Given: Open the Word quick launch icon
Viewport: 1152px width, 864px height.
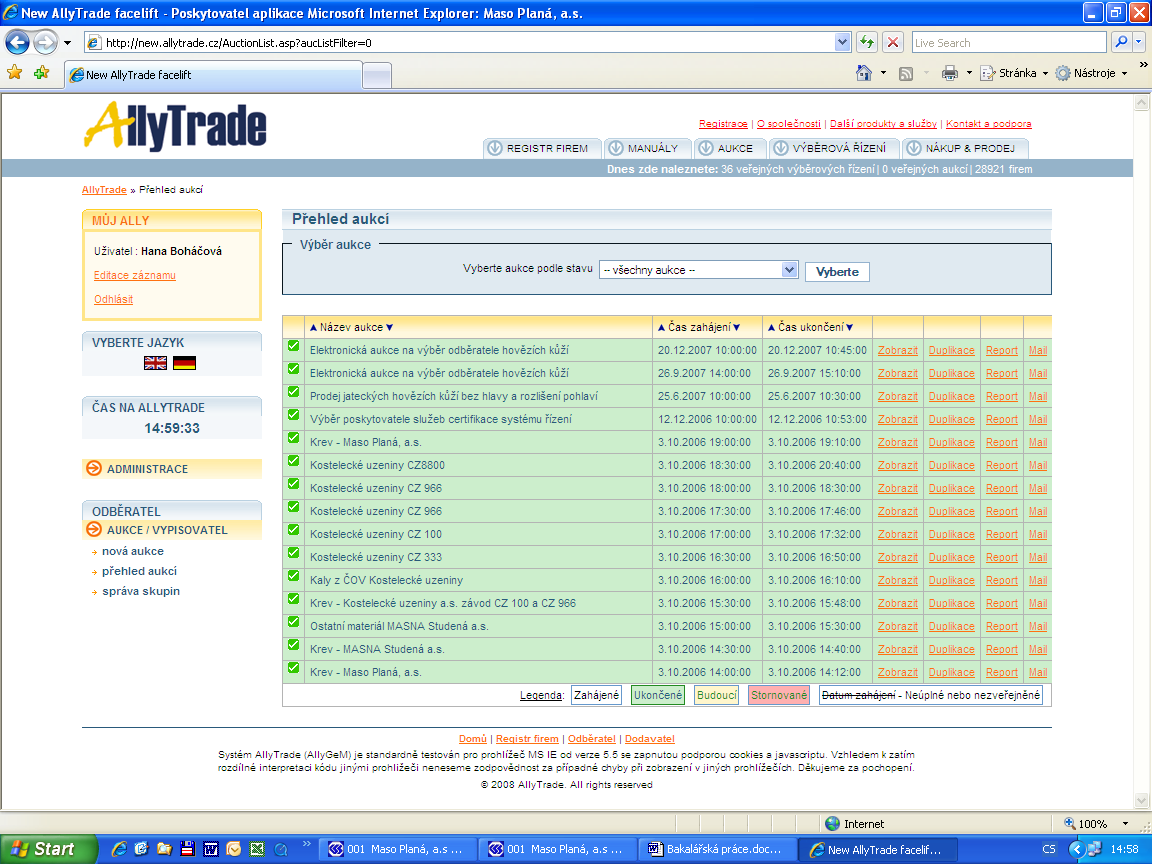Looking at the screenshot, I should coord(211,849).
